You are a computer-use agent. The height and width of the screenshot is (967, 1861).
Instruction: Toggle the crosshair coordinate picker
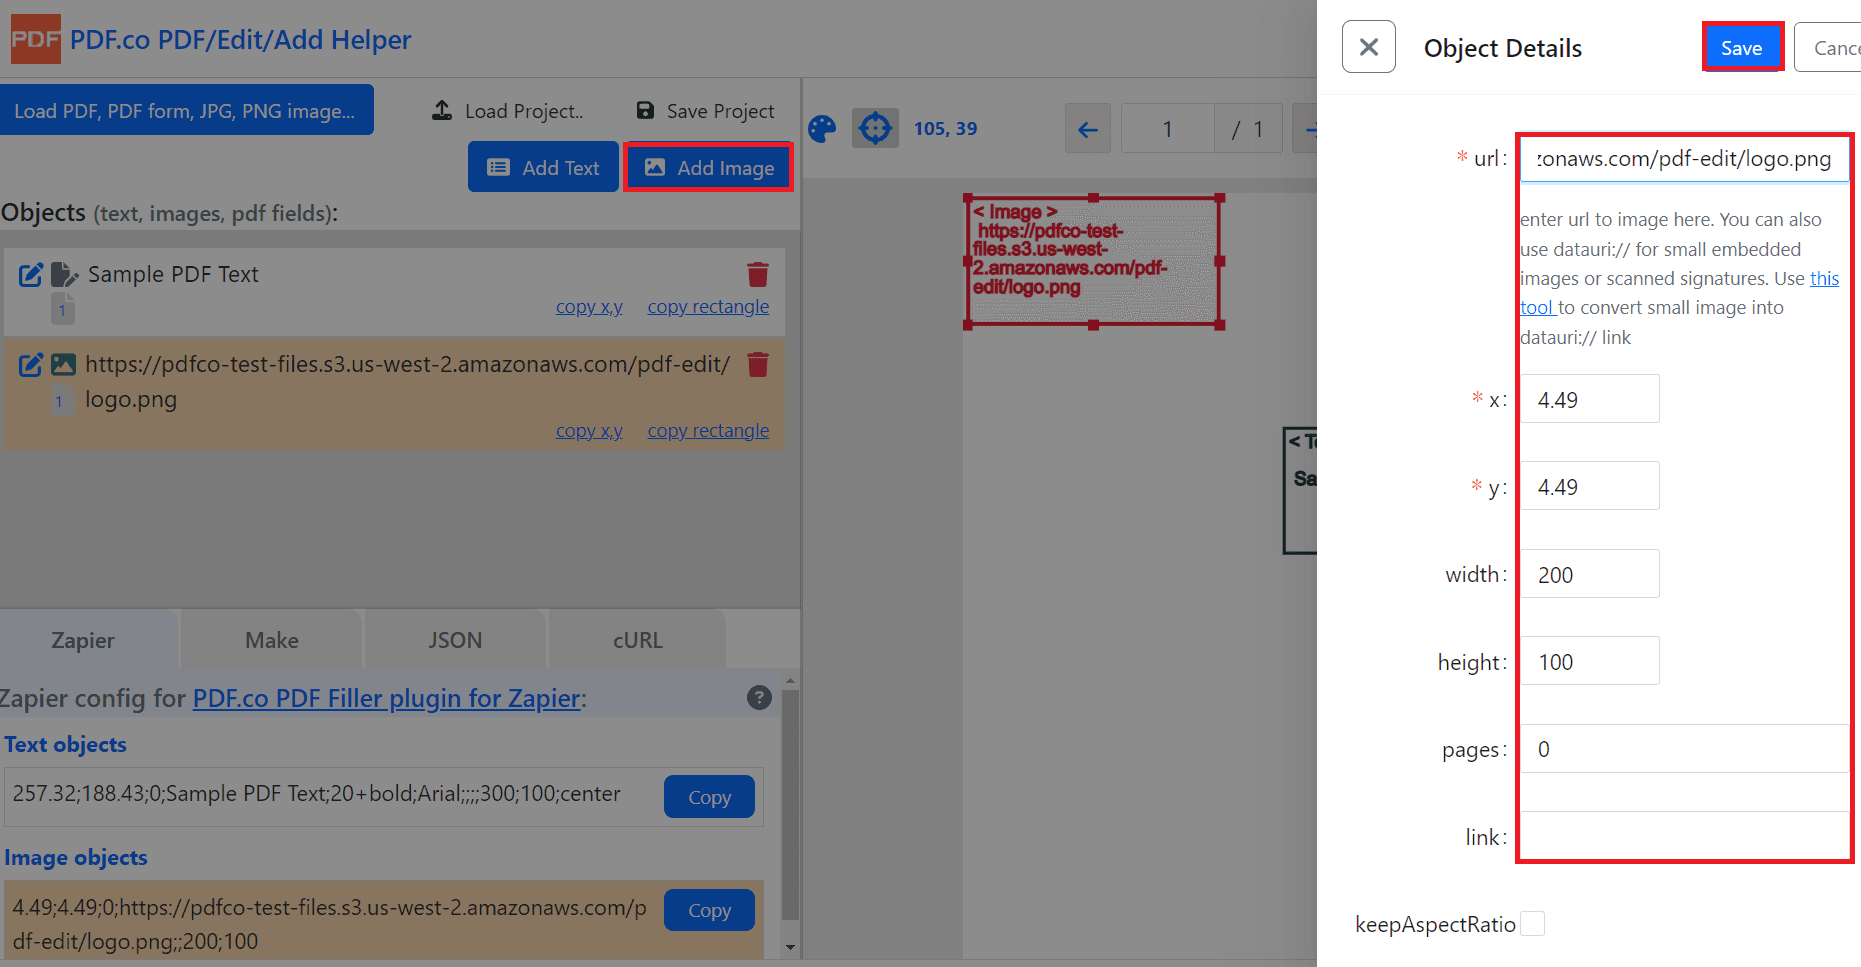coord(875,129)
